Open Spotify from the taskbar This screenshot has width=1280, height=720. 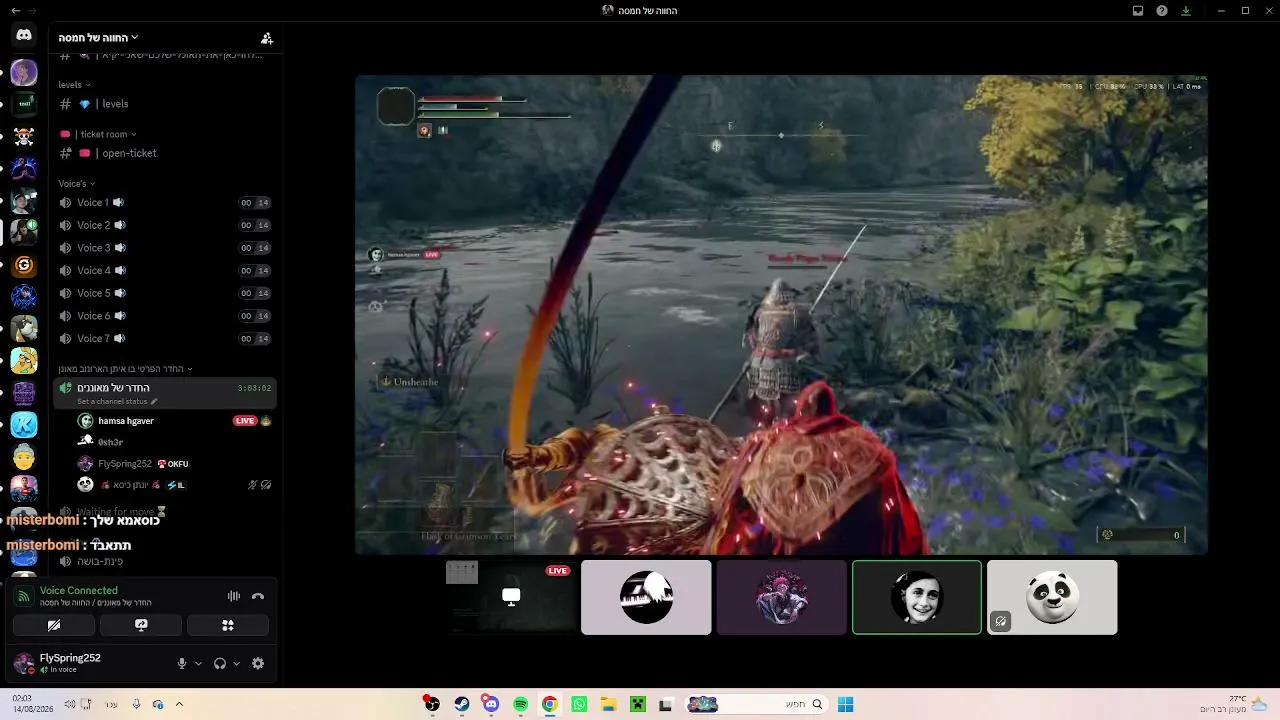click(x=520, y=704)
